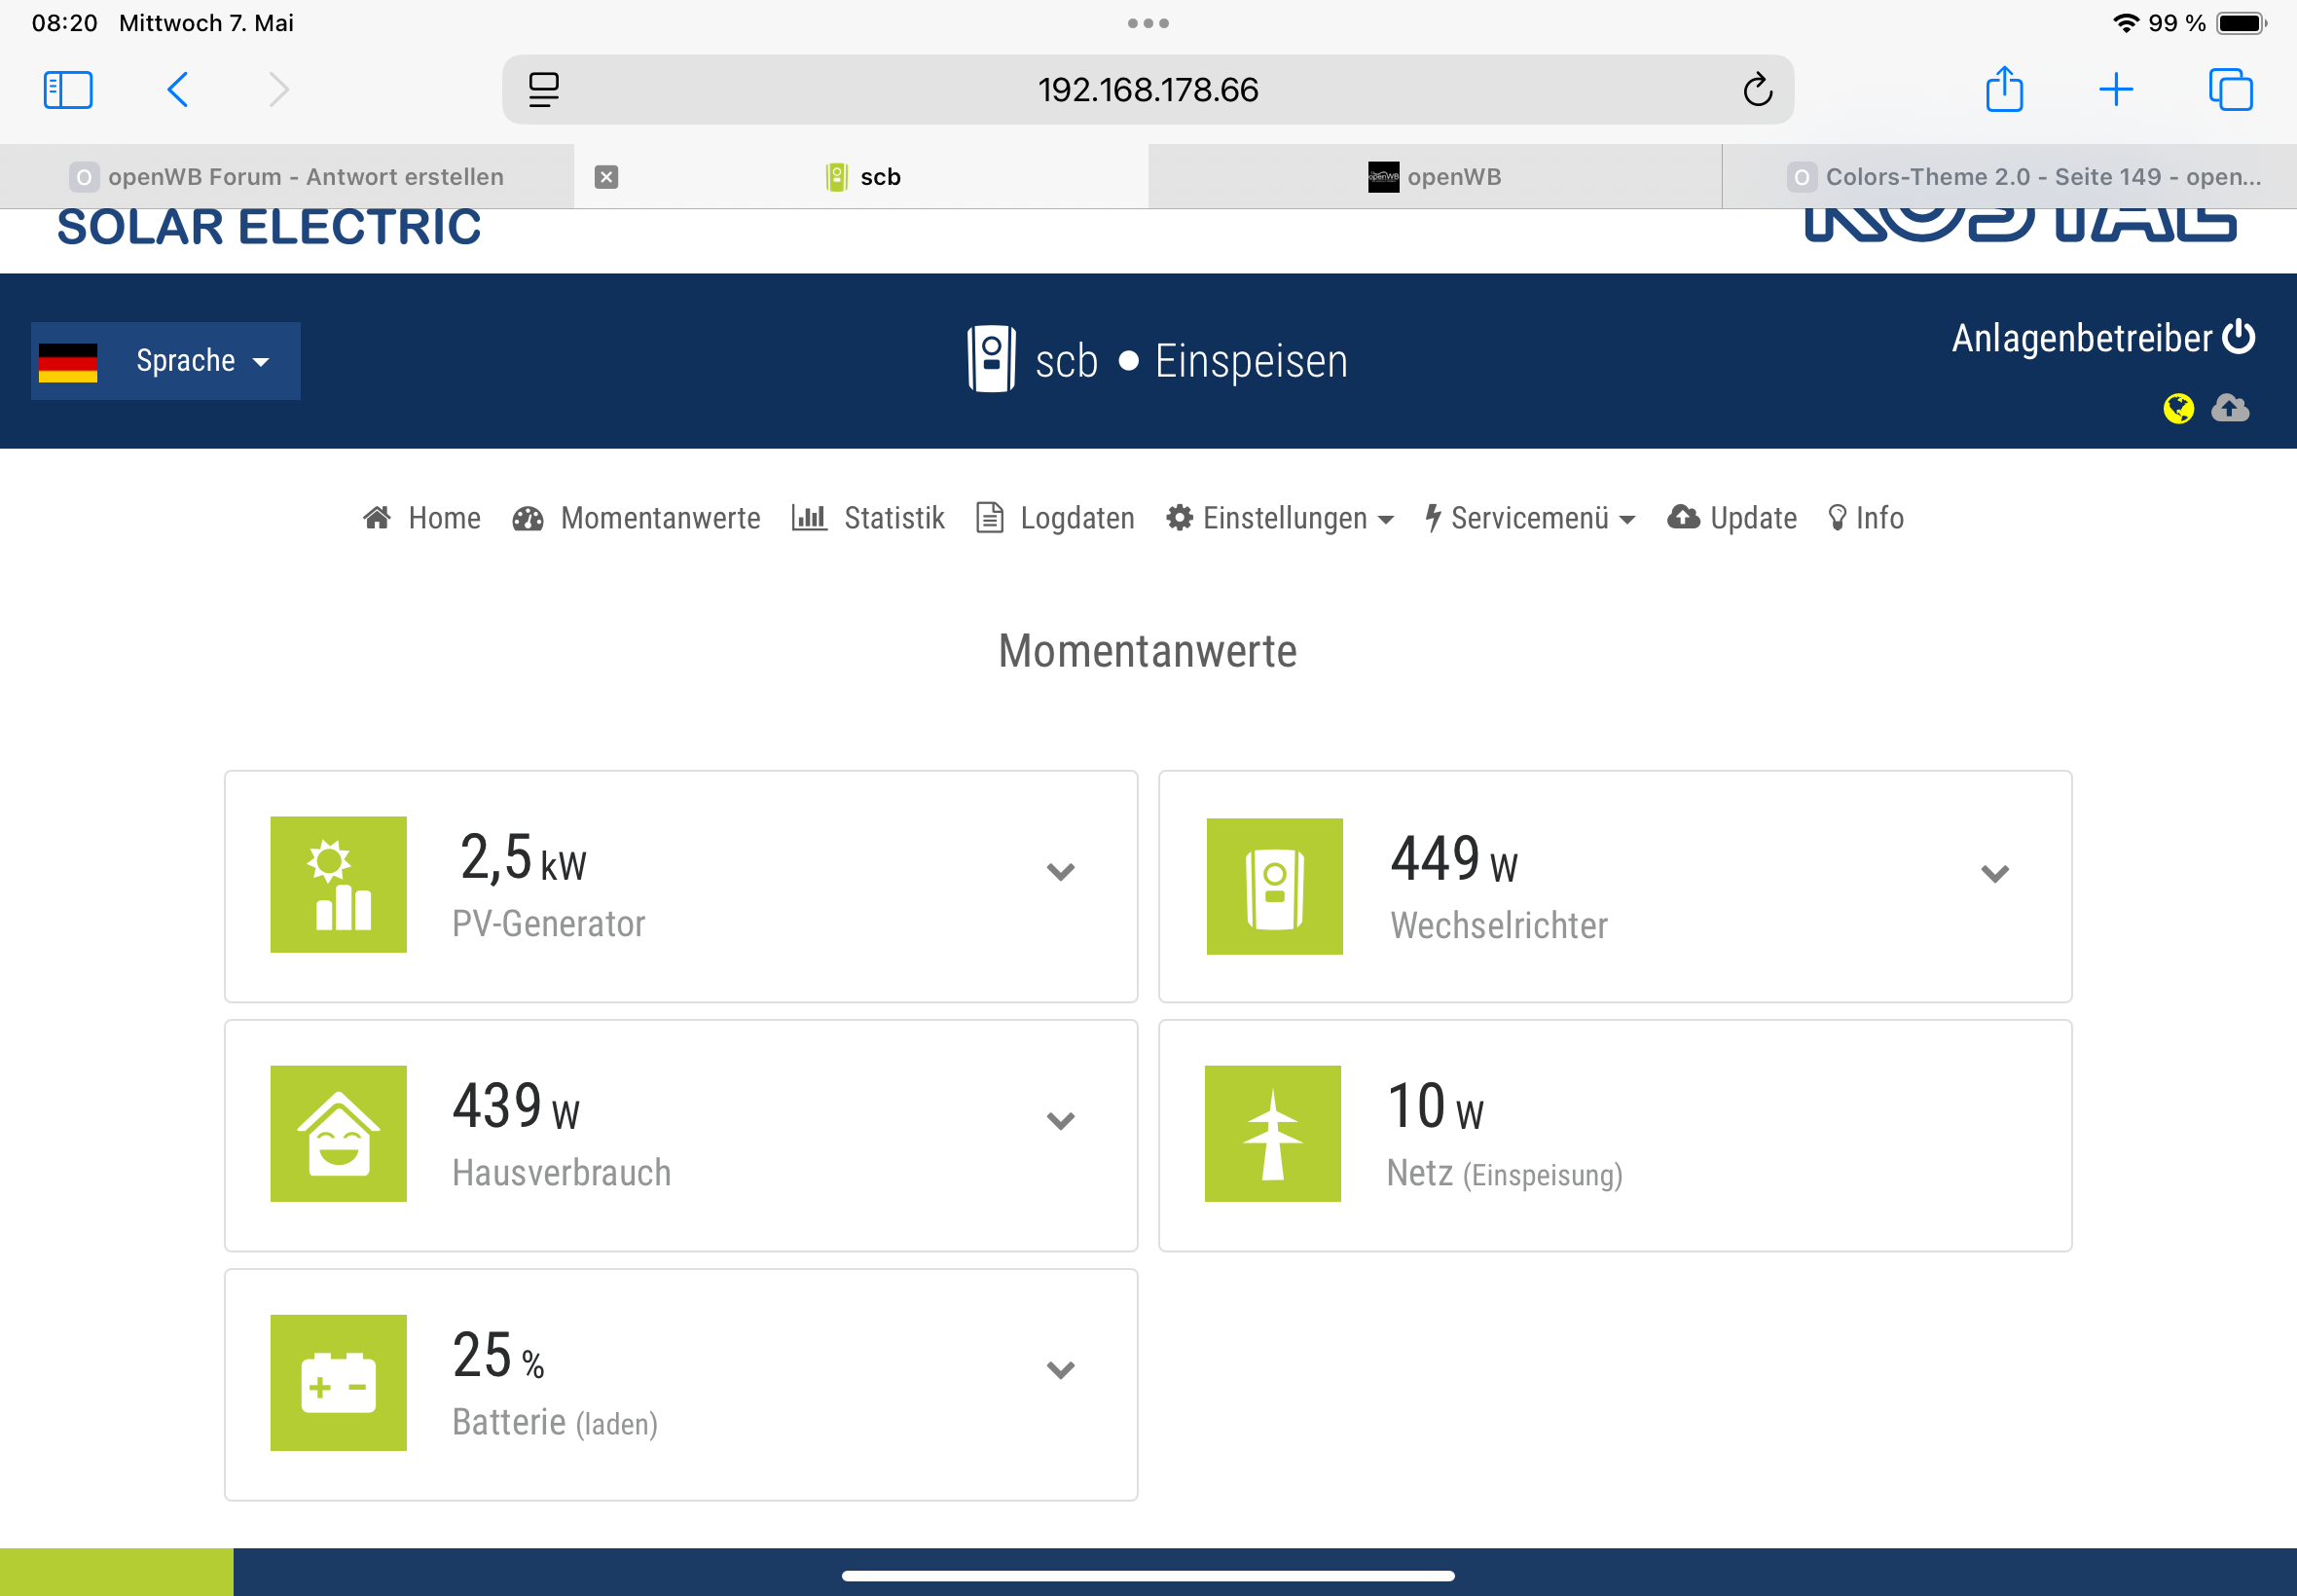The width and height of the screenshot is (2297, 1596).
Task: Reload the page with refresh button
Action: click(x=1757, y=90)
